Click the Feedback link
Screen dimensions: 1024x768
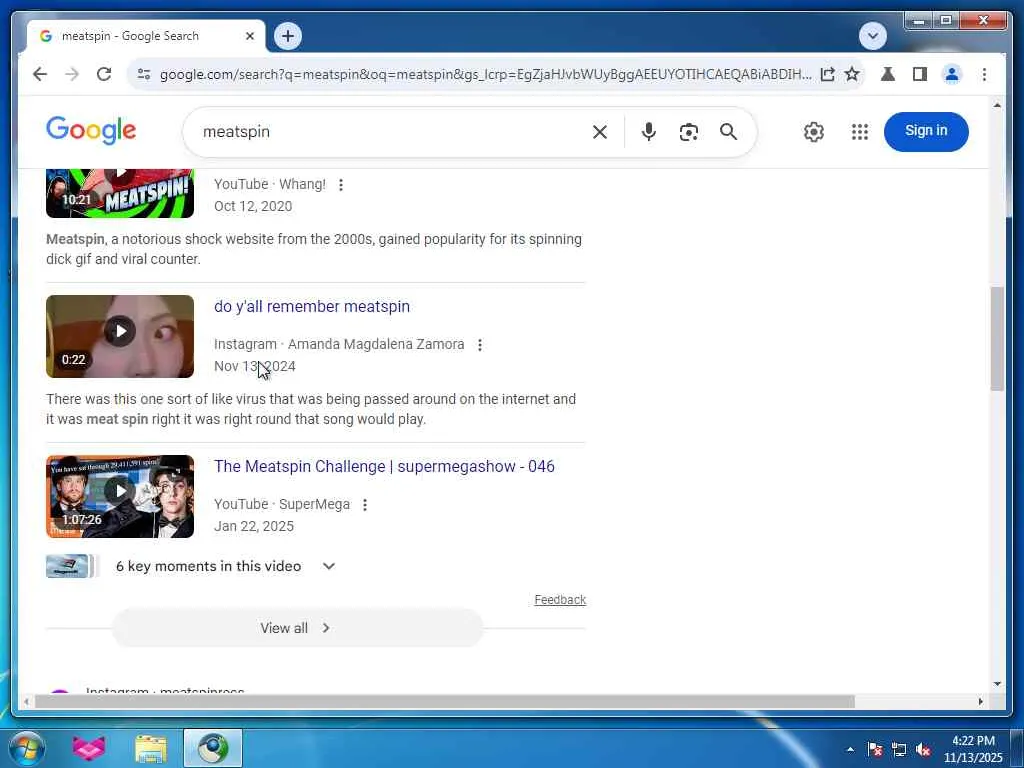(560, 600)
